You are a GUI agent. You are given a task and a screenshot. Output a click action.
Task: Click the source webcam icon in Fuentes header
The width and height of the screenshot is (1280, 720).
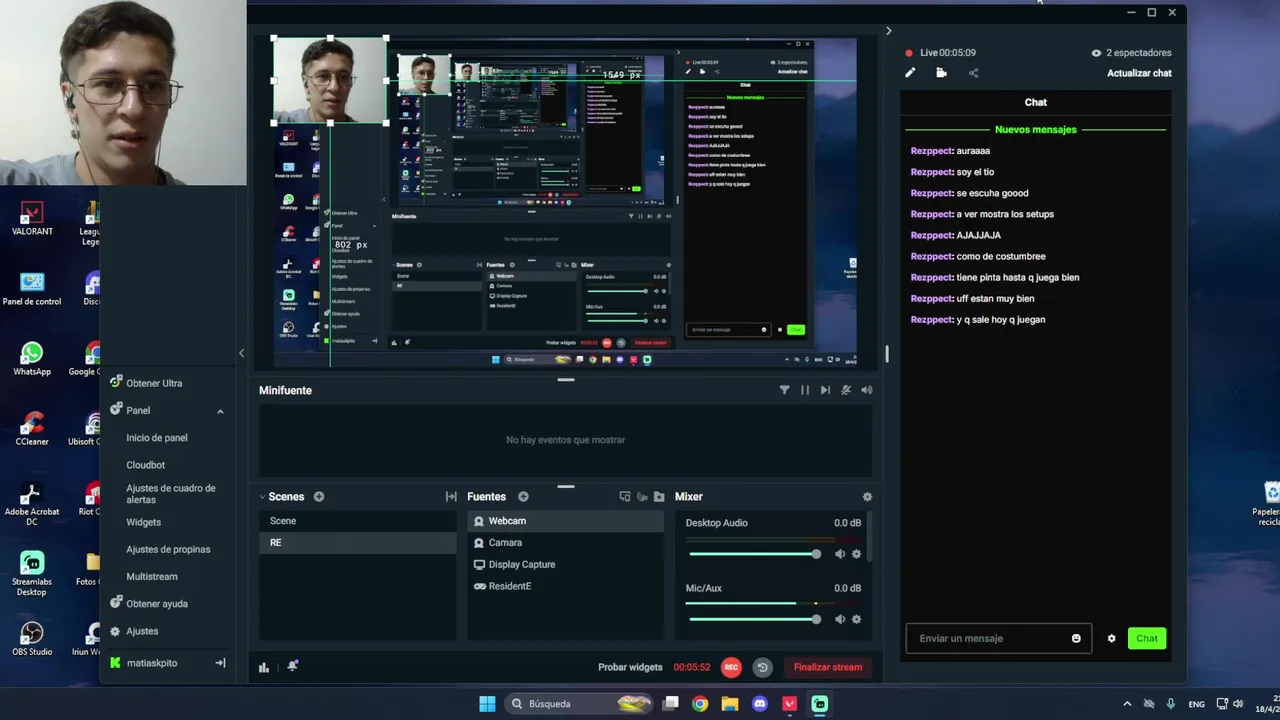click(x=642, y=497)
